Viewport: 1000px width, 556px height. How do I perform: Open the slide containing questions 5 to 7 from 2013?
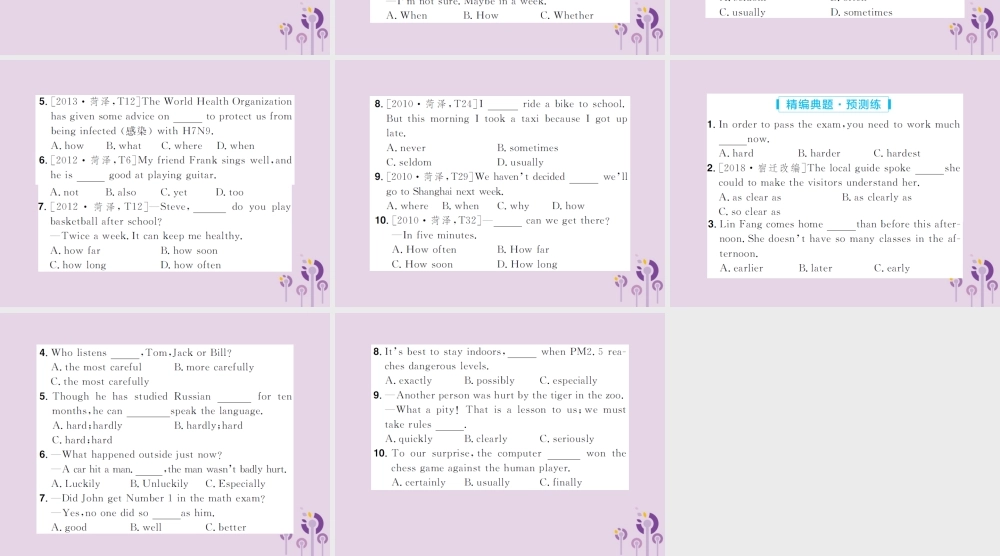(165, 183)
